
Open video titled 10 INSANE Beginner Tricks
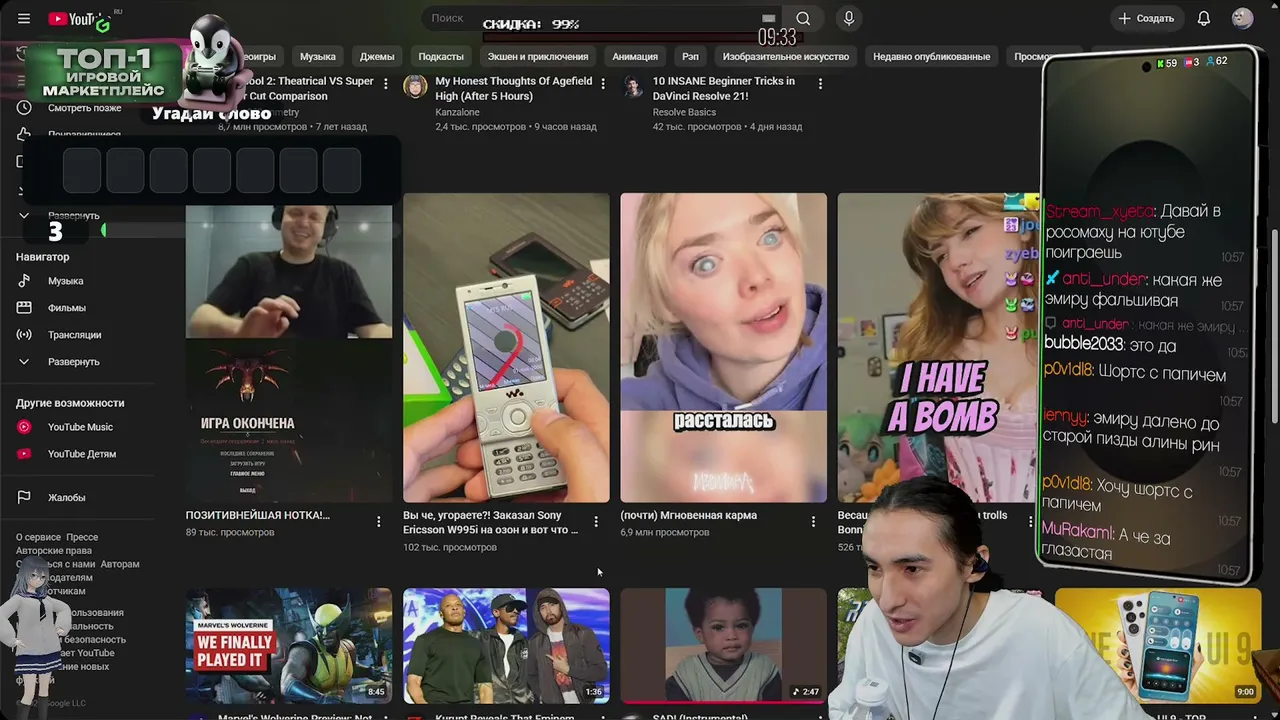coord(725,88)
